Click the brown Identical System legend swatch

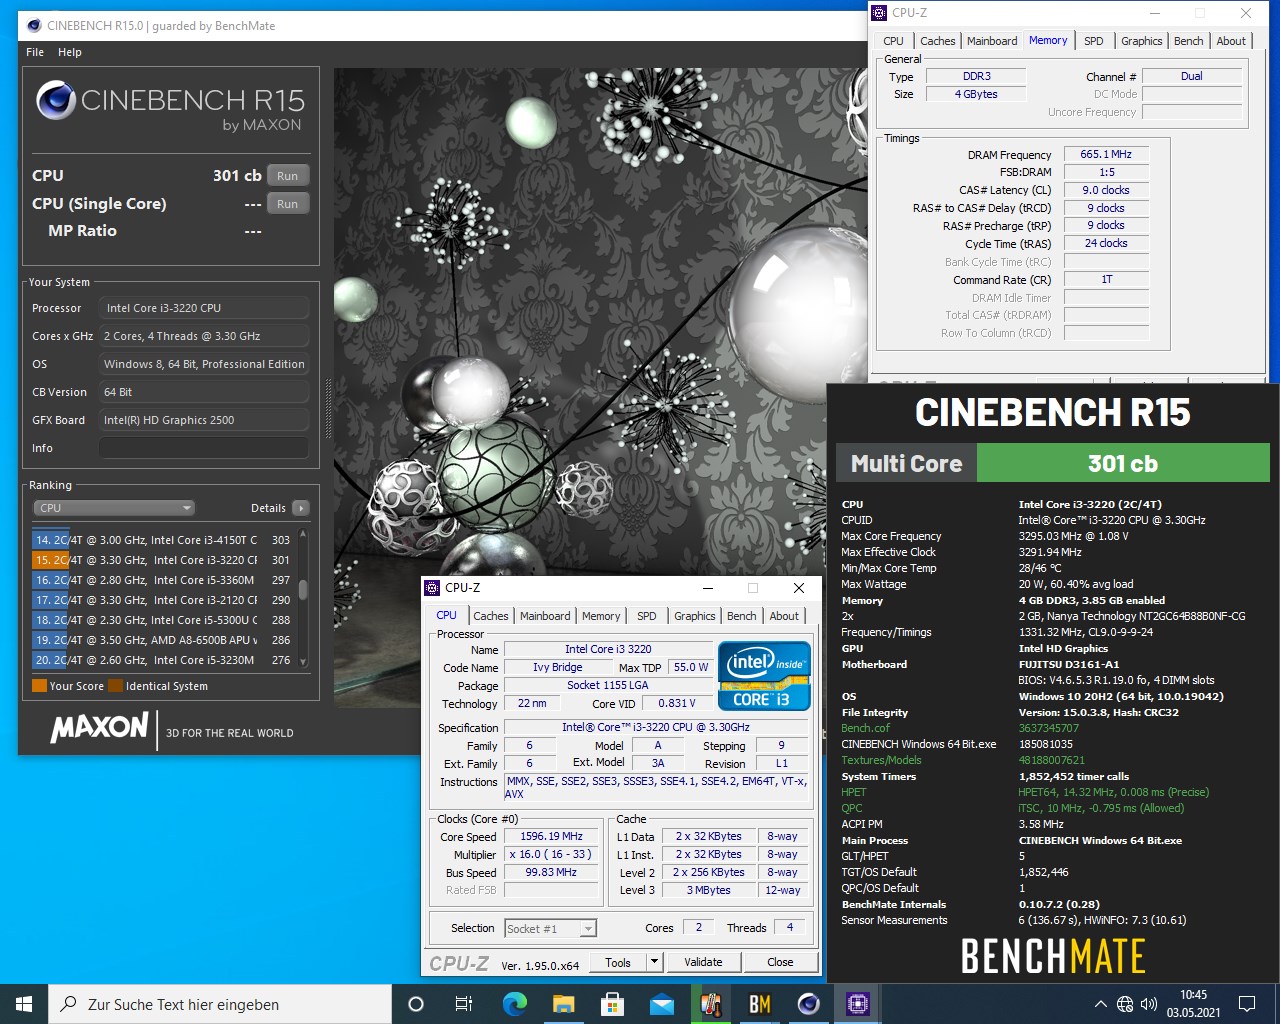[116, 686]
